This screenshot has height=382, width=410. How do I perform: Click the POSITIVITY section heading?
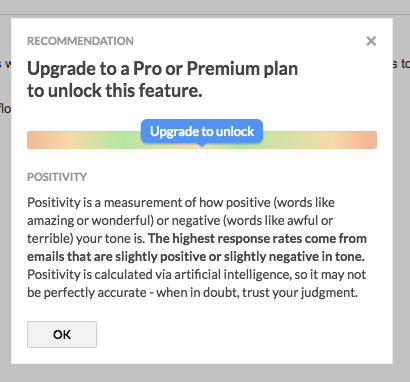(x=57, y=177)
